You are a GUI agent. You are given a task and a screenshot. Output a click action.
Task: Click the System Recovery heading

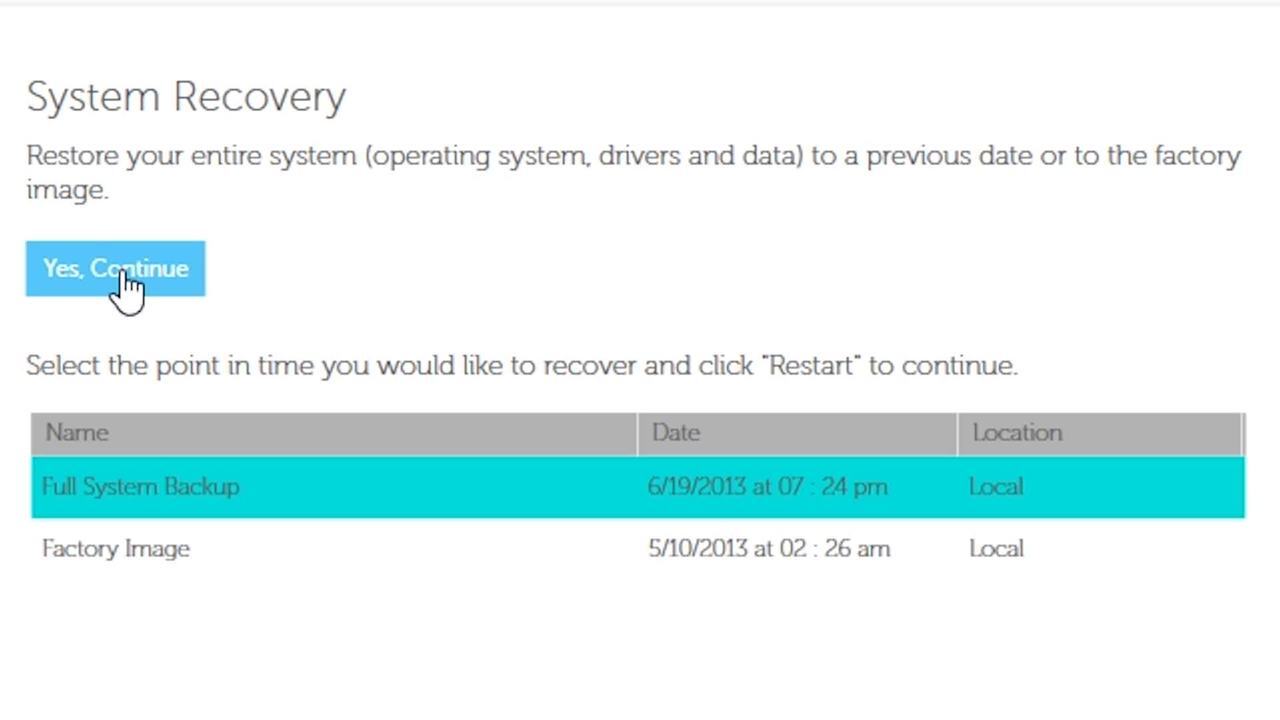[x=186, y=97]
